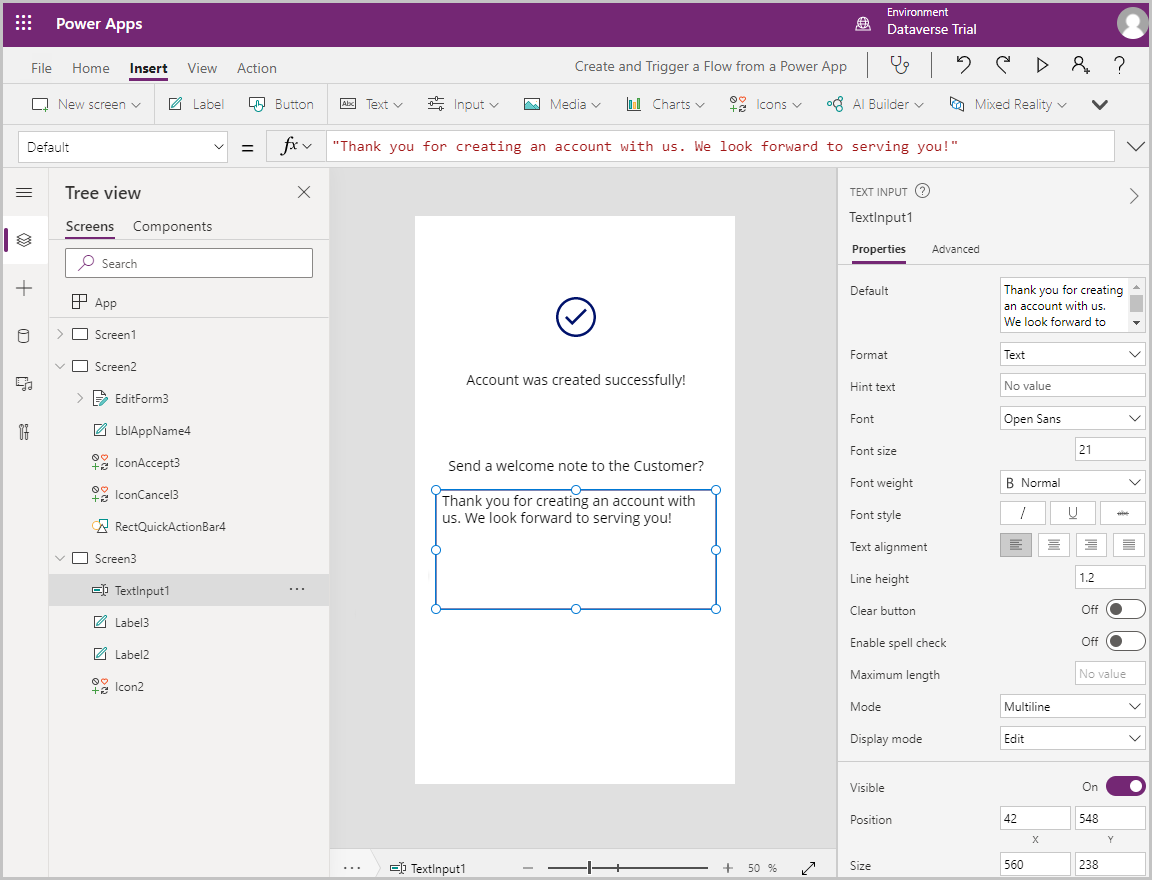Open the app launcher waffle icon

(24, 24)
